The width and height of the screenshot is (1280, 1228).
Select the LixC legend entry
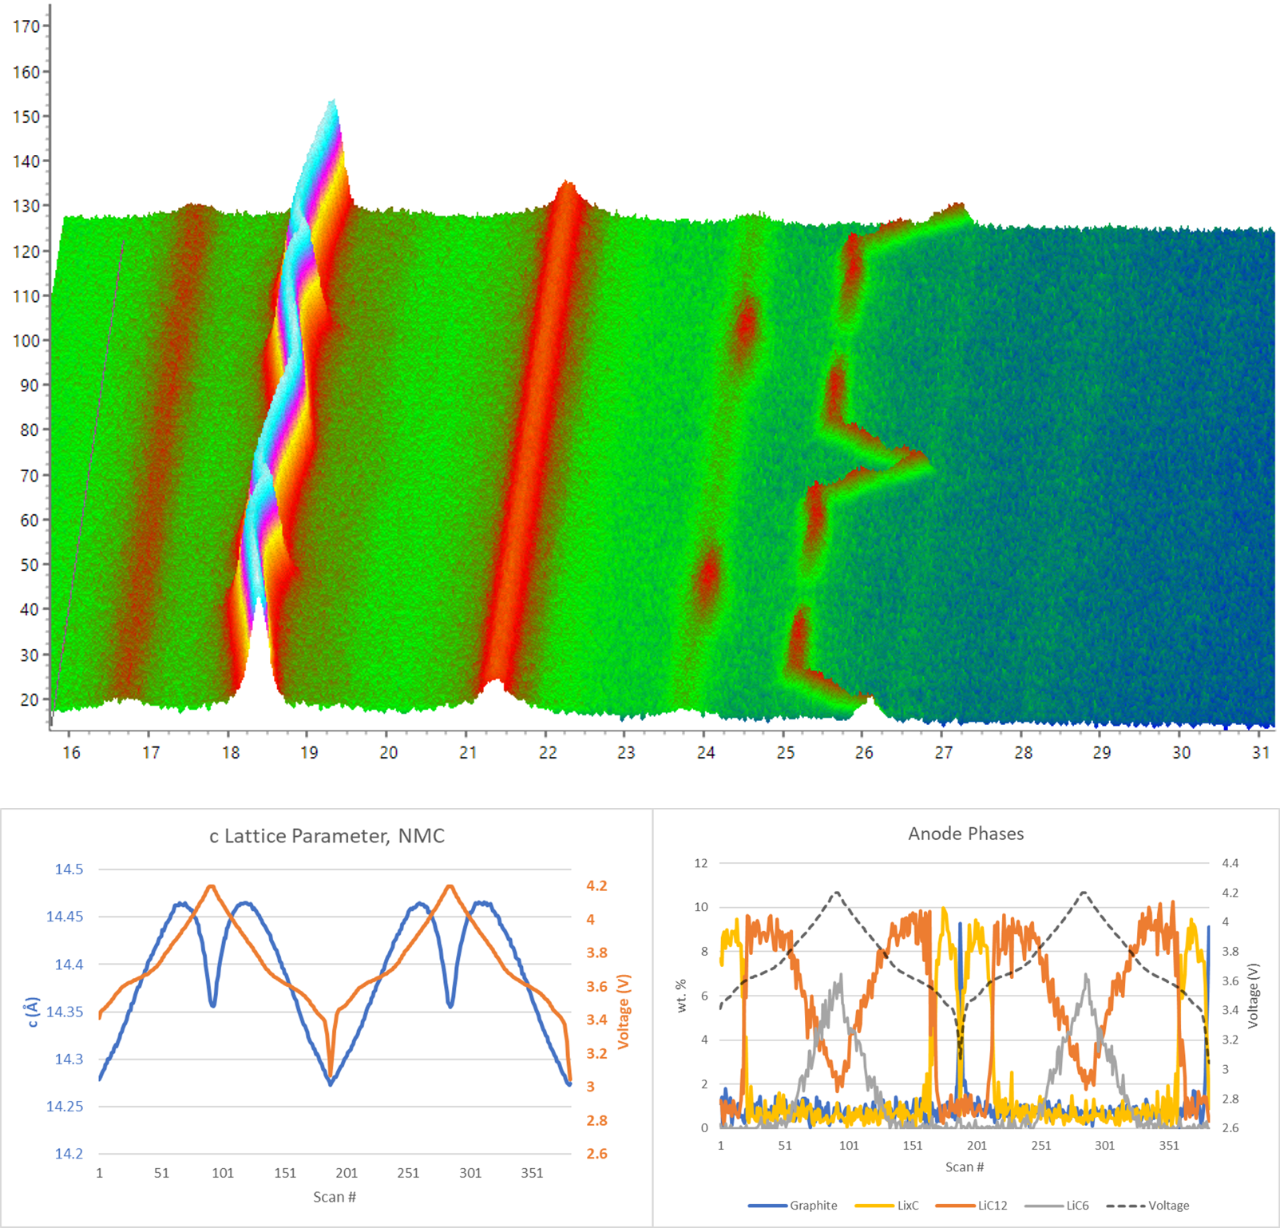coord(906,1205)
